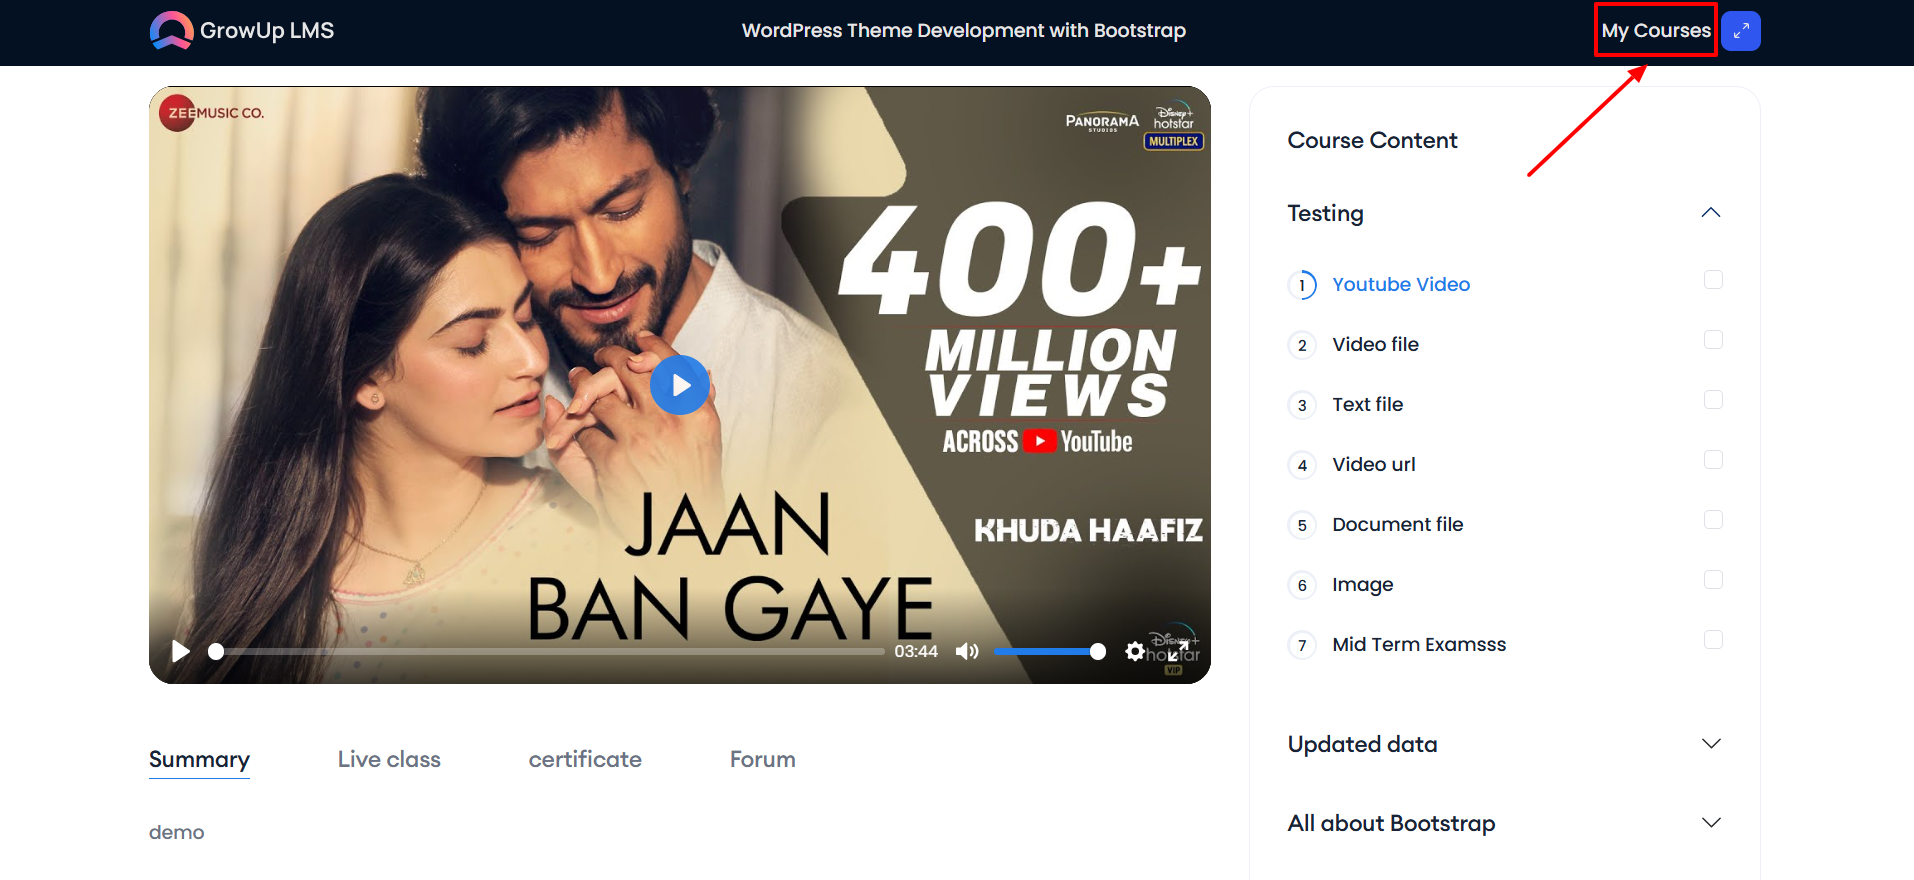Open the Video file lesson
The height and width of the screenshot is (880, 1914).
tap(1375, 344)
